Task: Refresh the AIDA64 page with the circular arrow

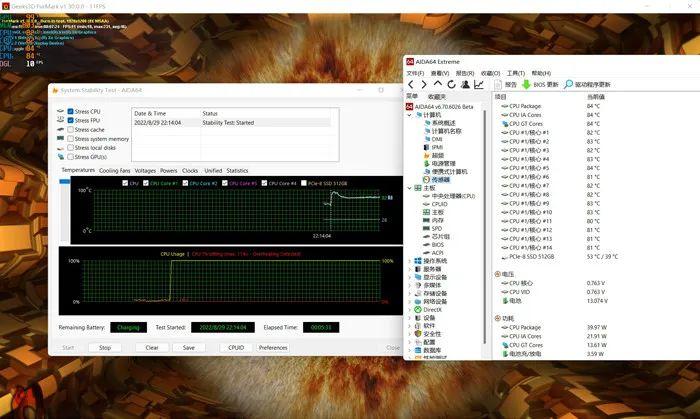Action: tap(451, 84)
